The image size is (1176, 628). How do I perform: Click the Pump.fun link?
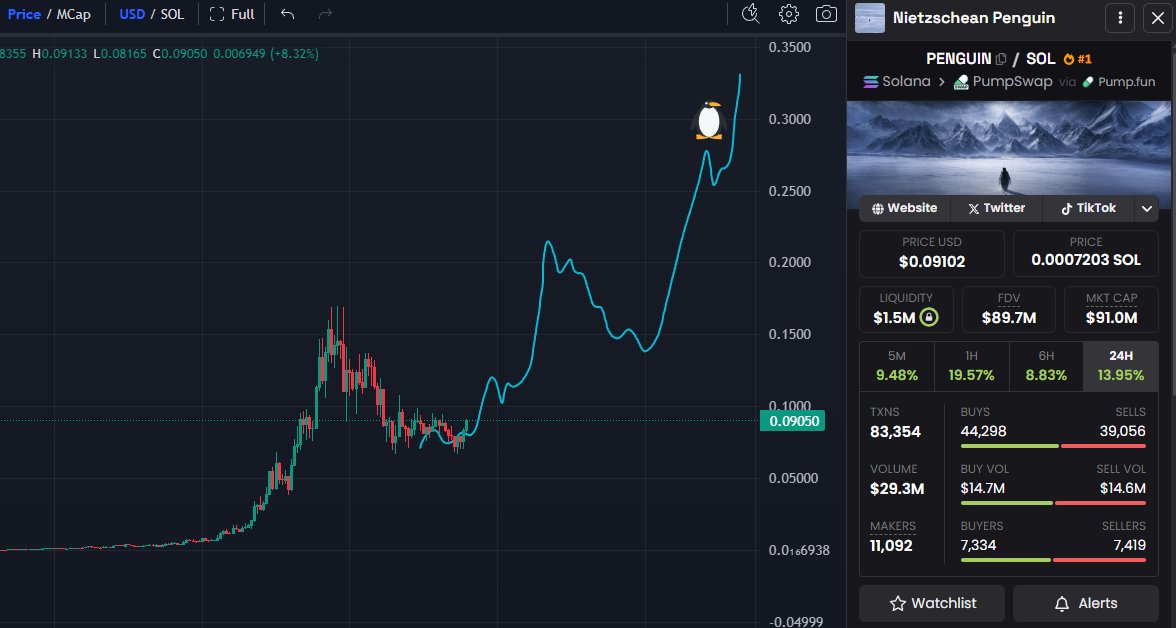[1118, 82]
